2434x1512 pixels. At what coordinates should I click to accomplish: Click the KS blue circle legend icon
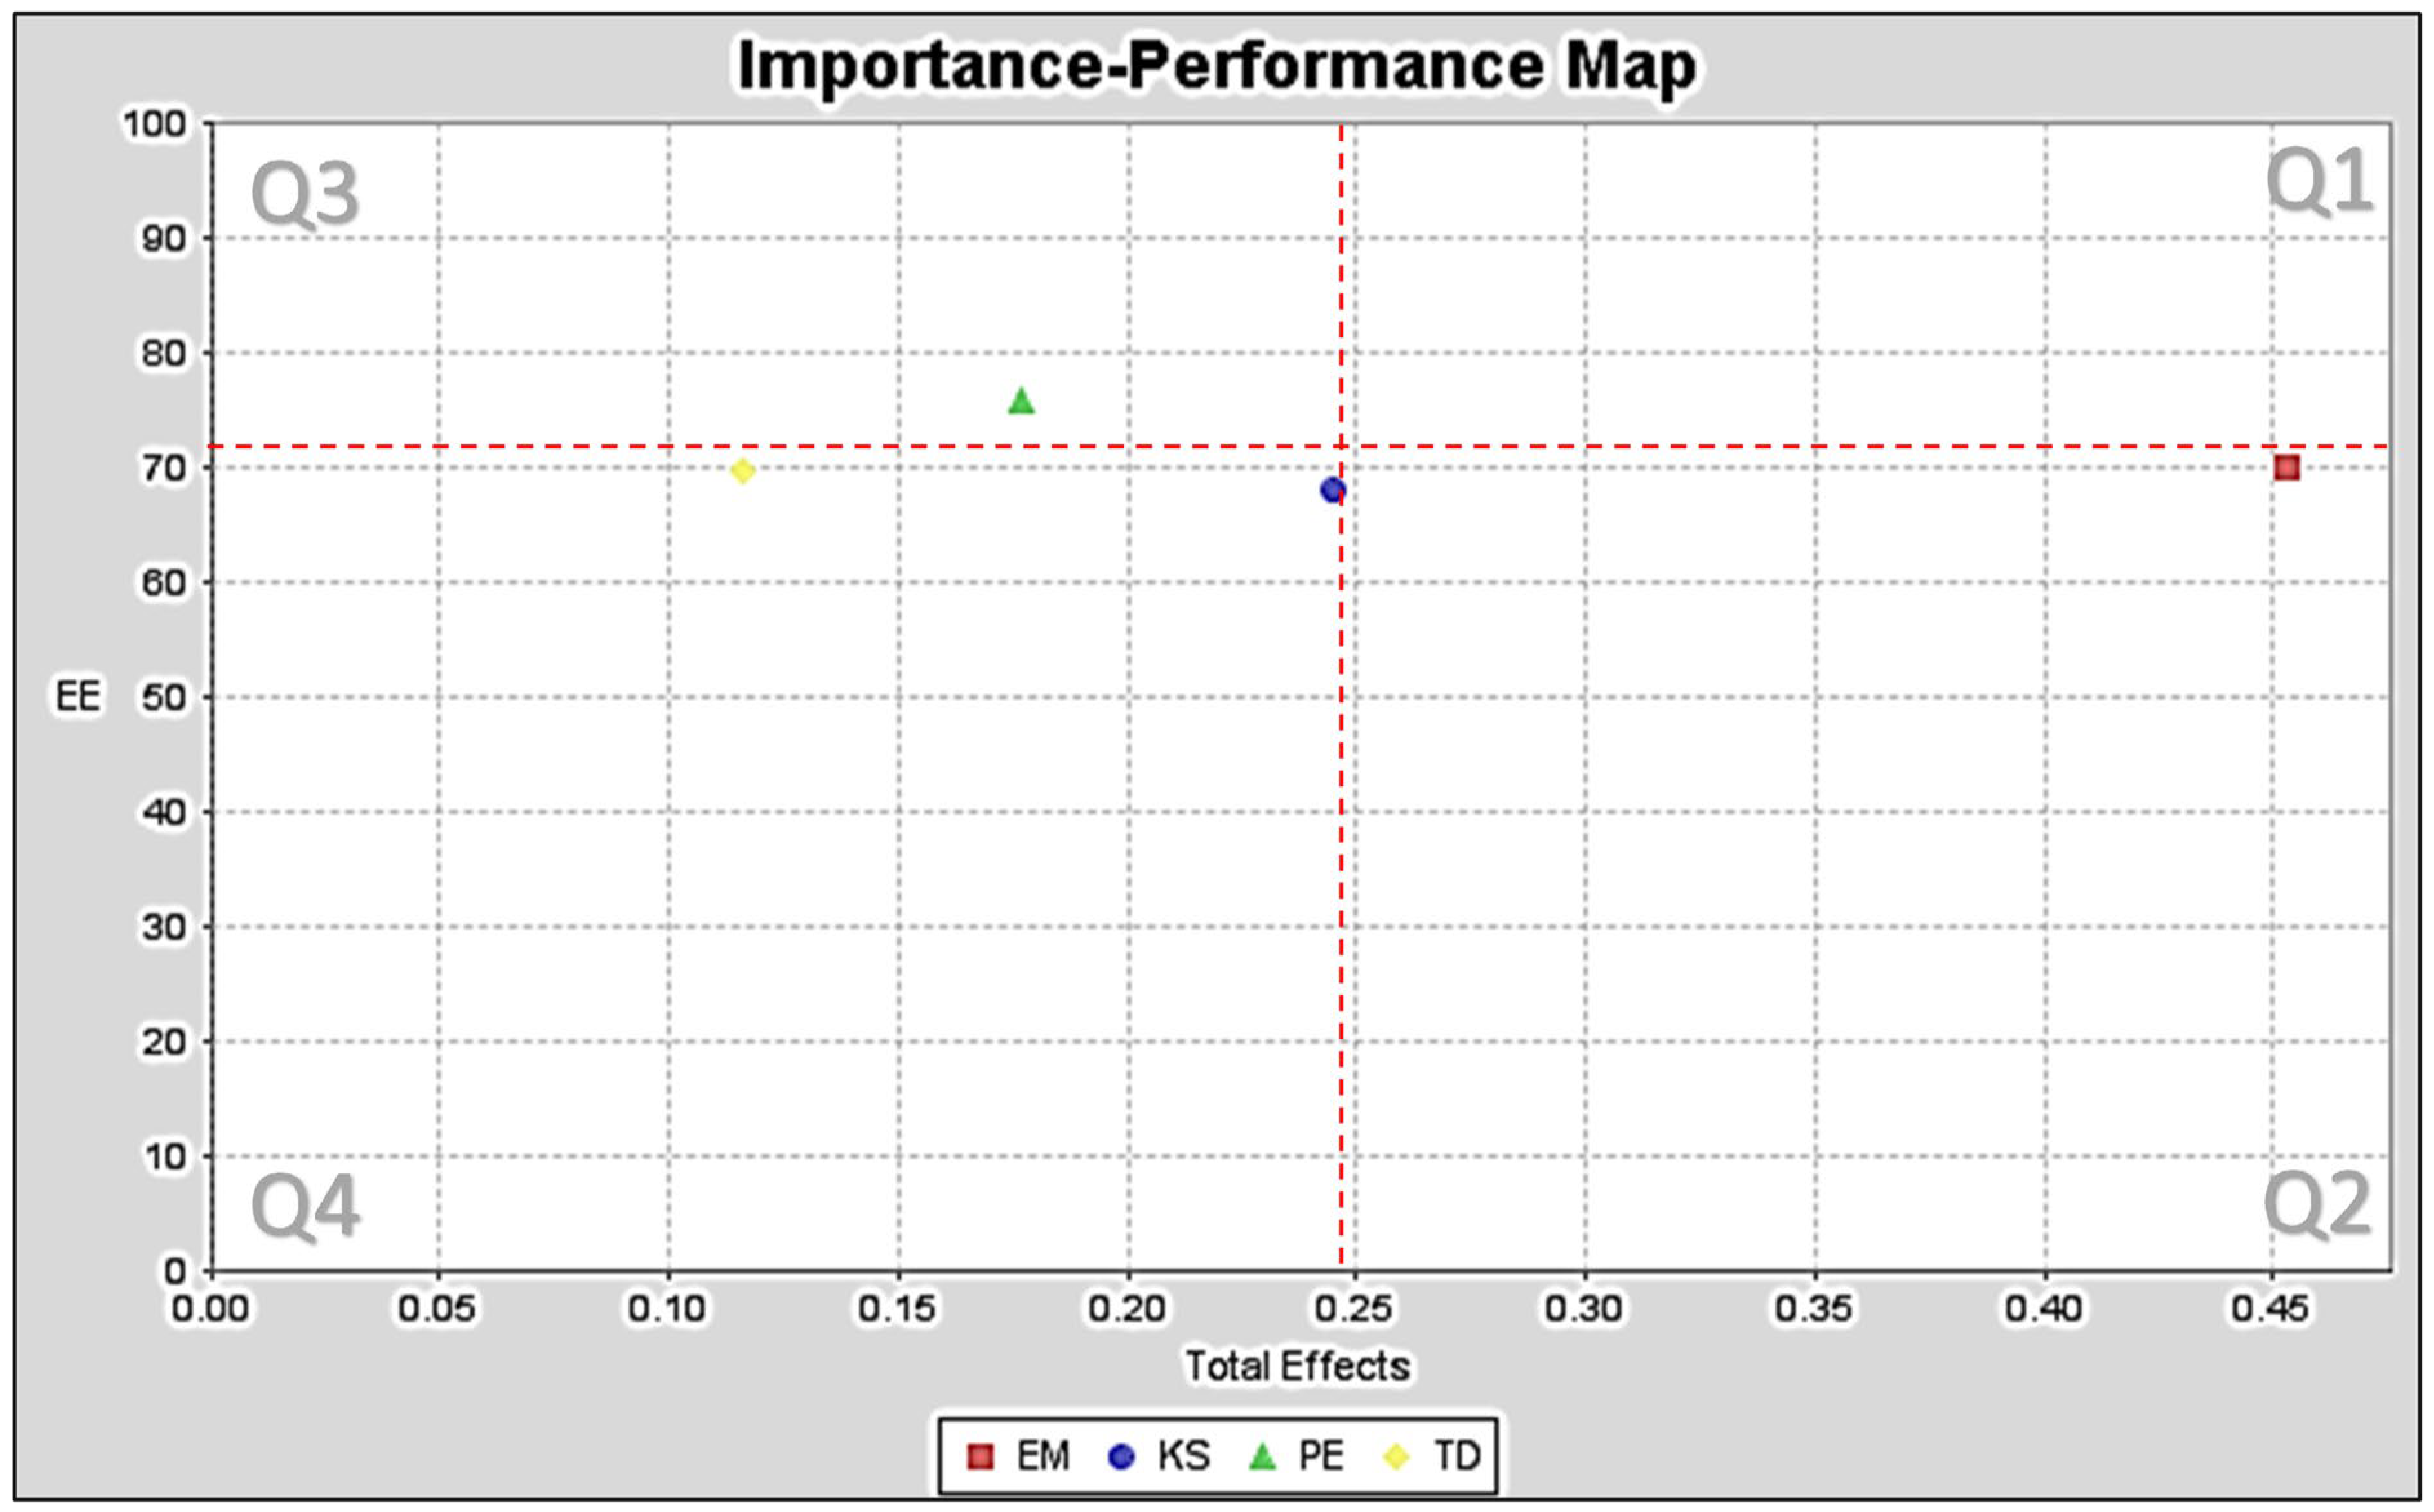point(1122,1457)
